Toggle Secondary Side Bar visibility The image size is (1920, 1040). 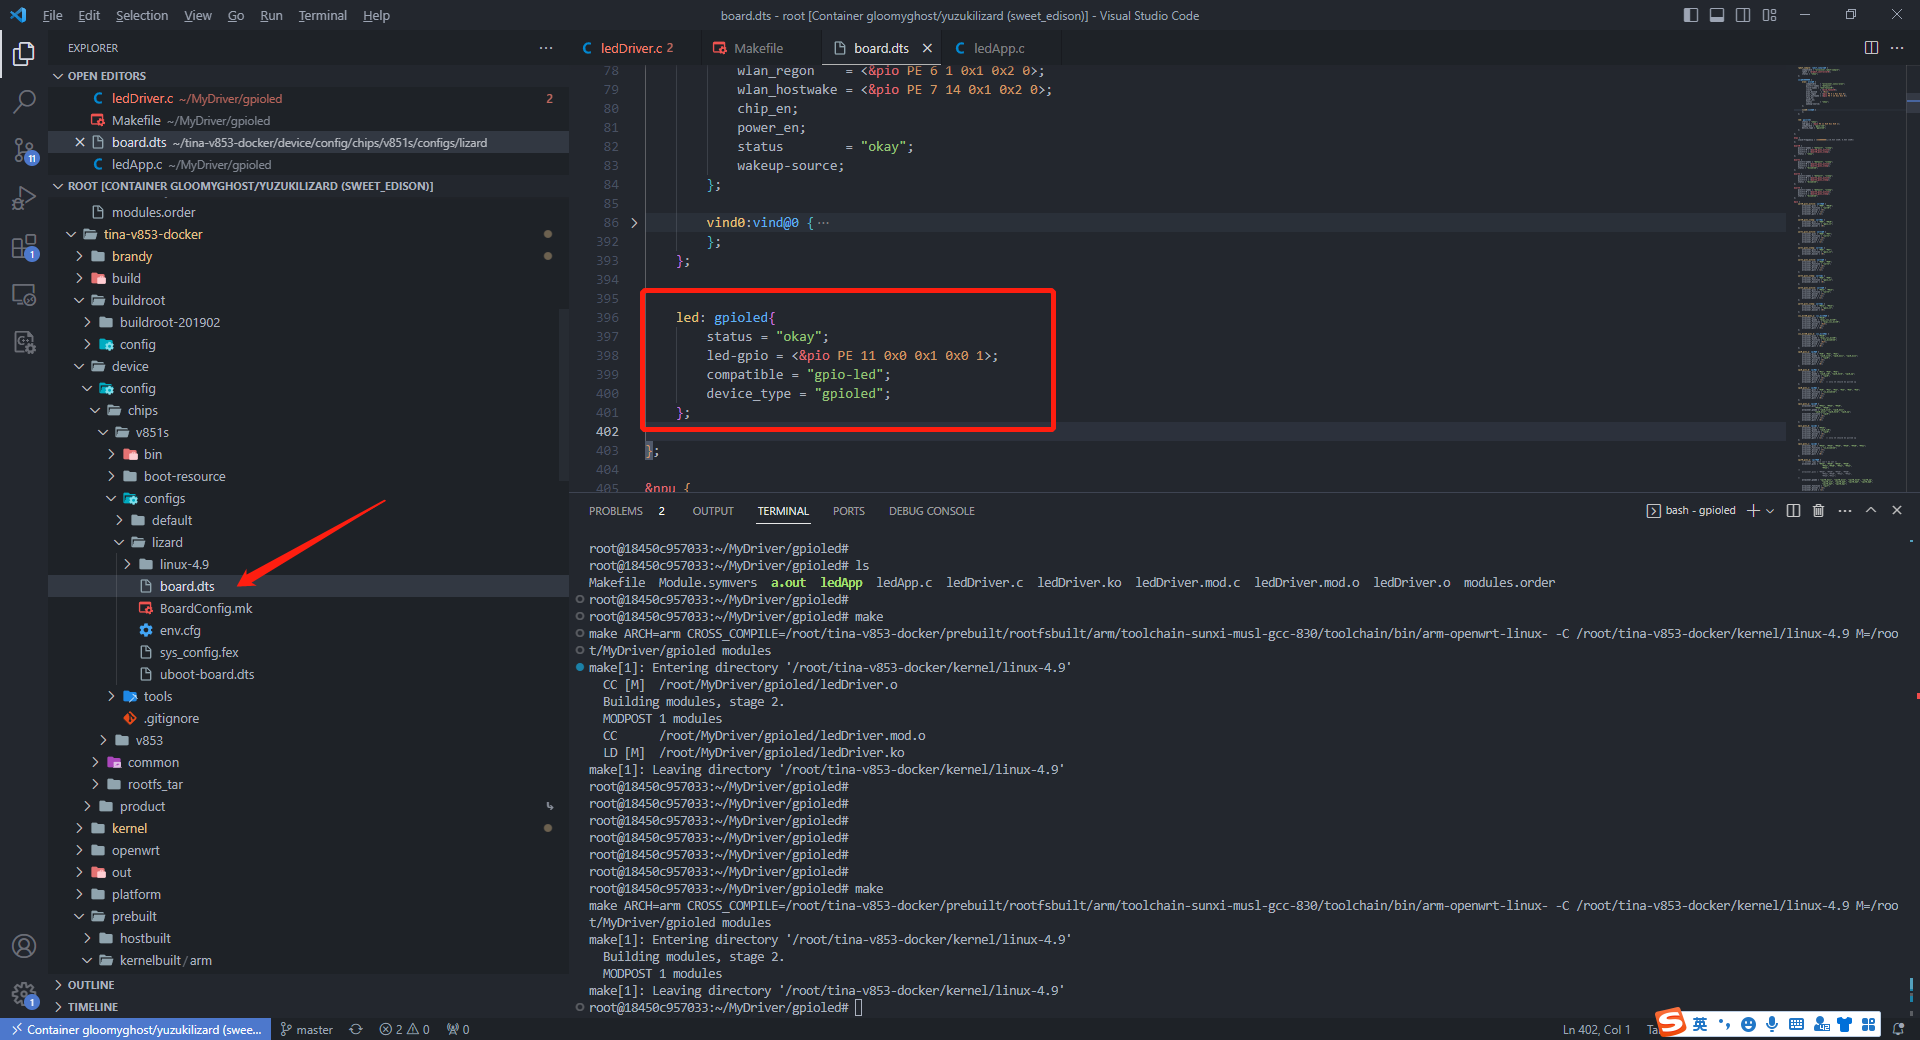click(1743, 15)
